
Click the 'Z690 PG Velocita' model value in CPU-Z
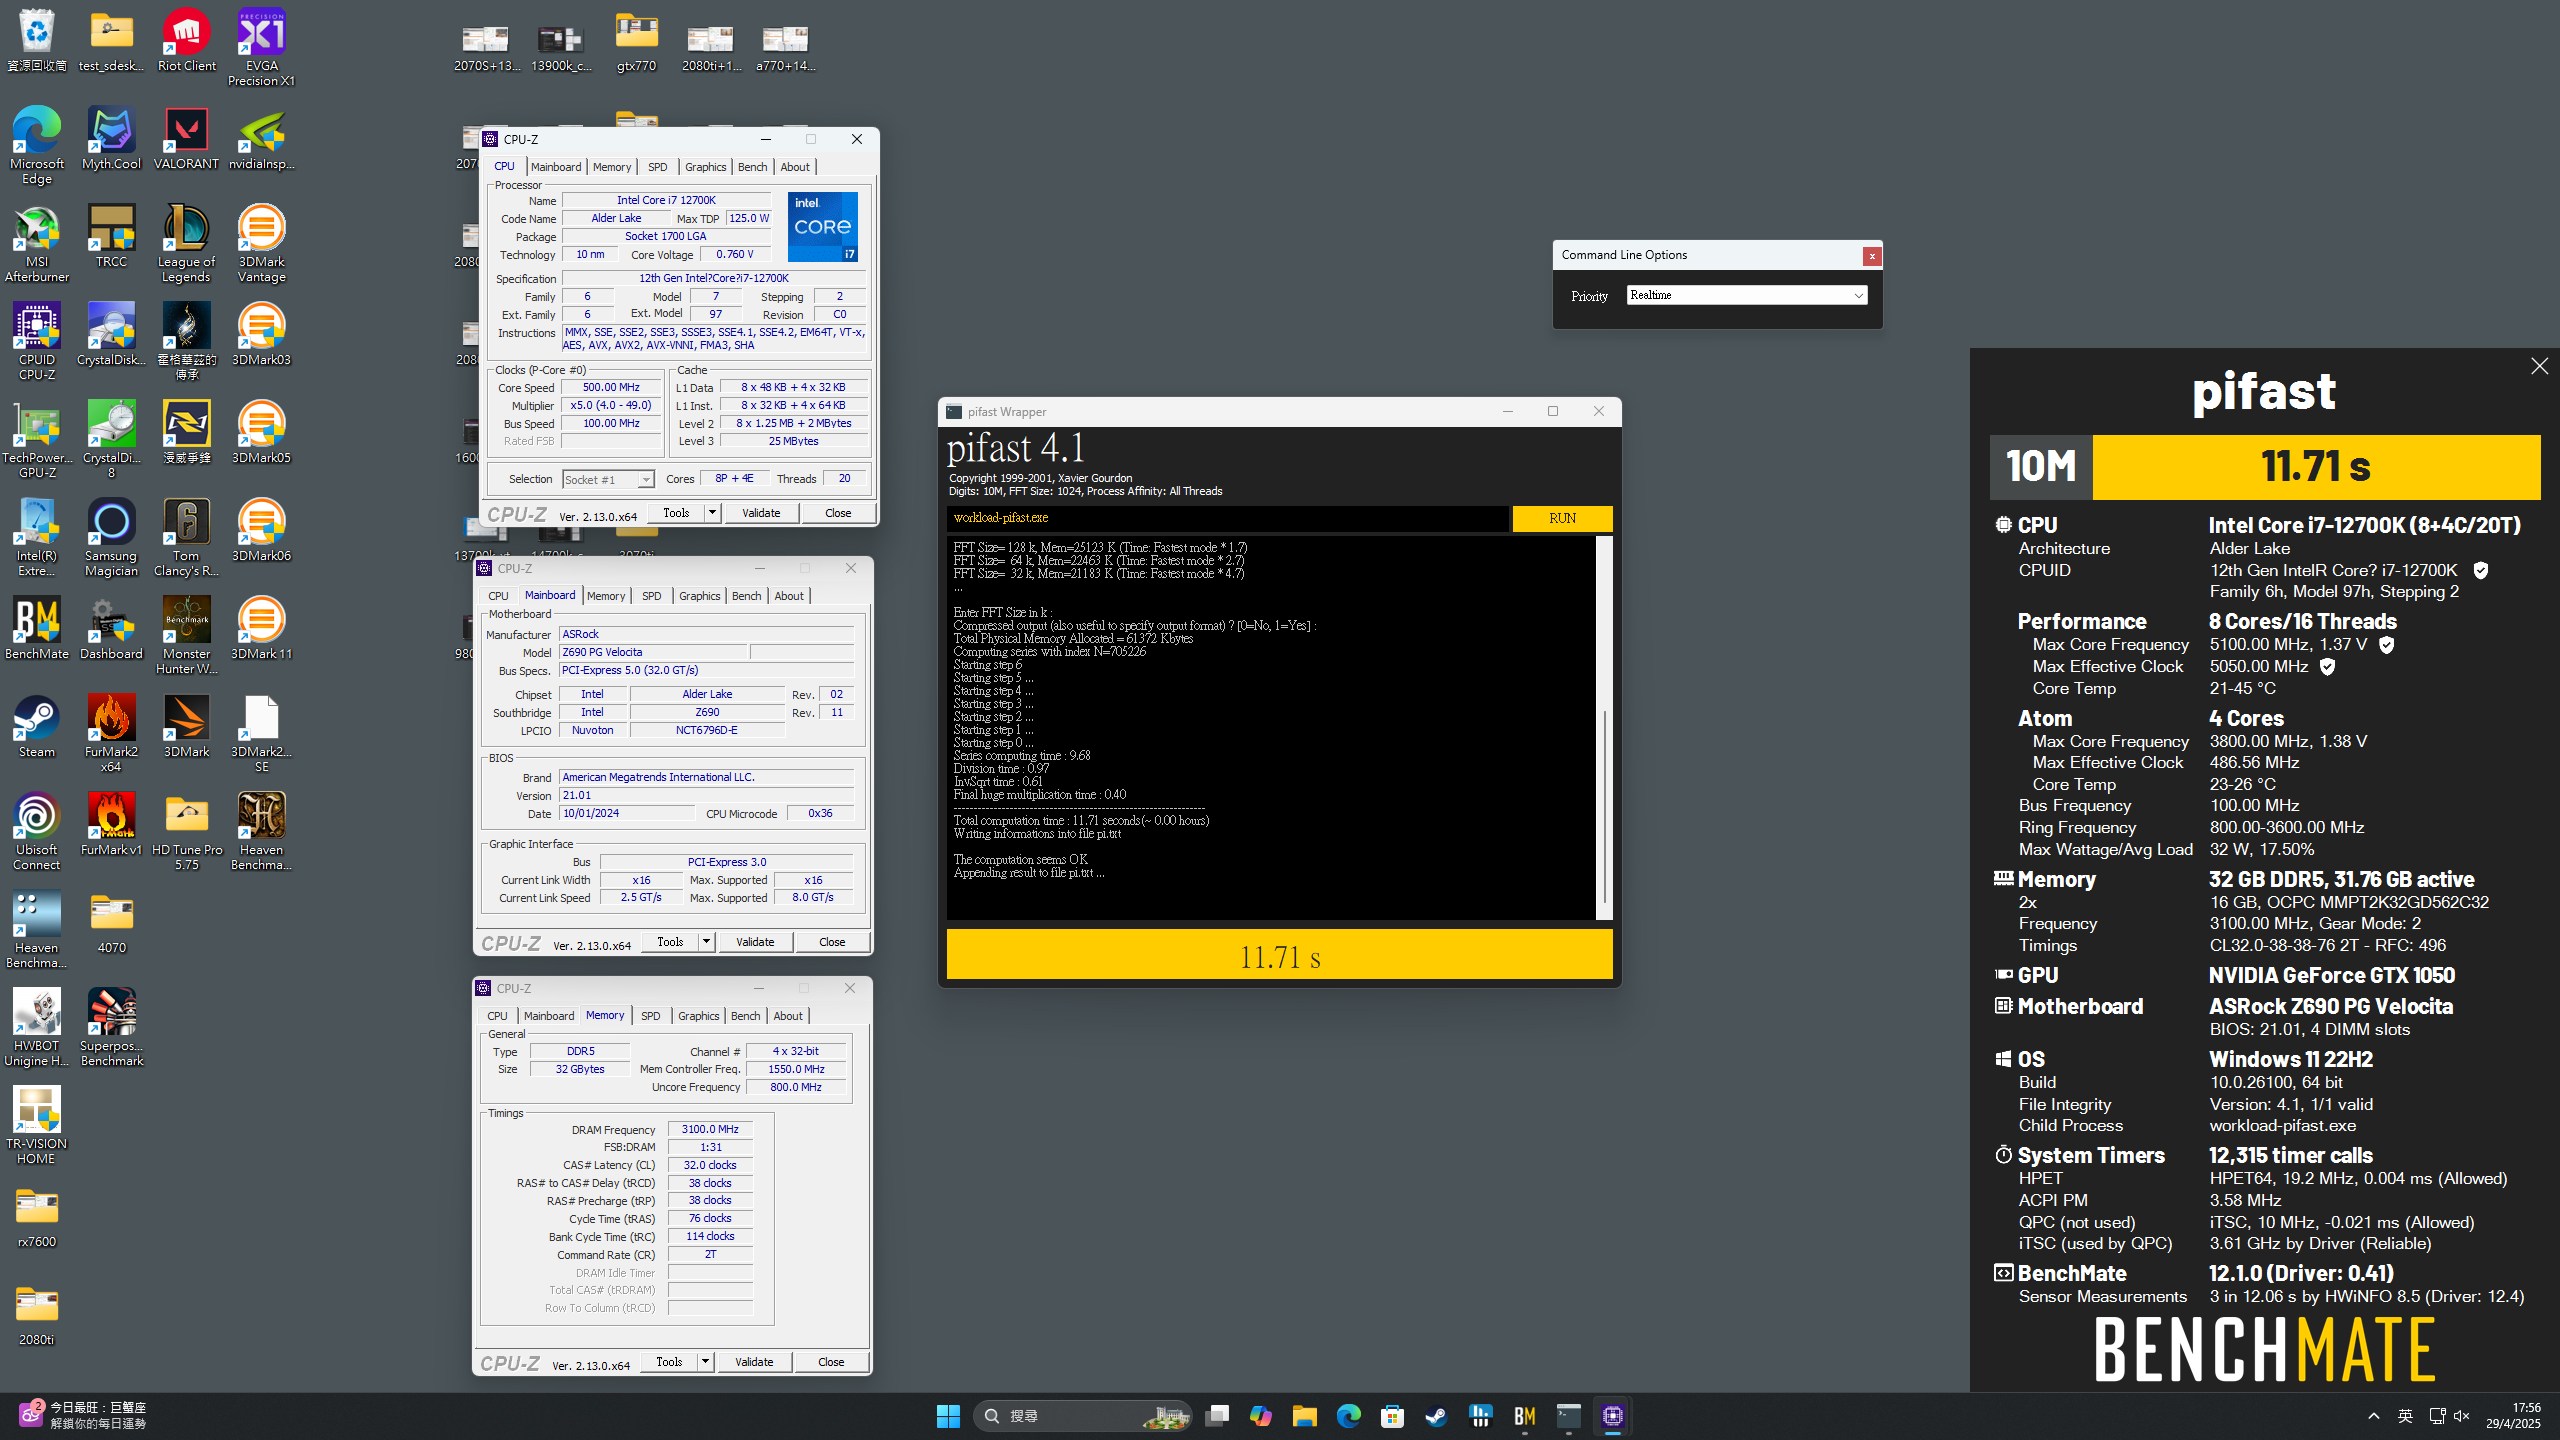[653, 652]
